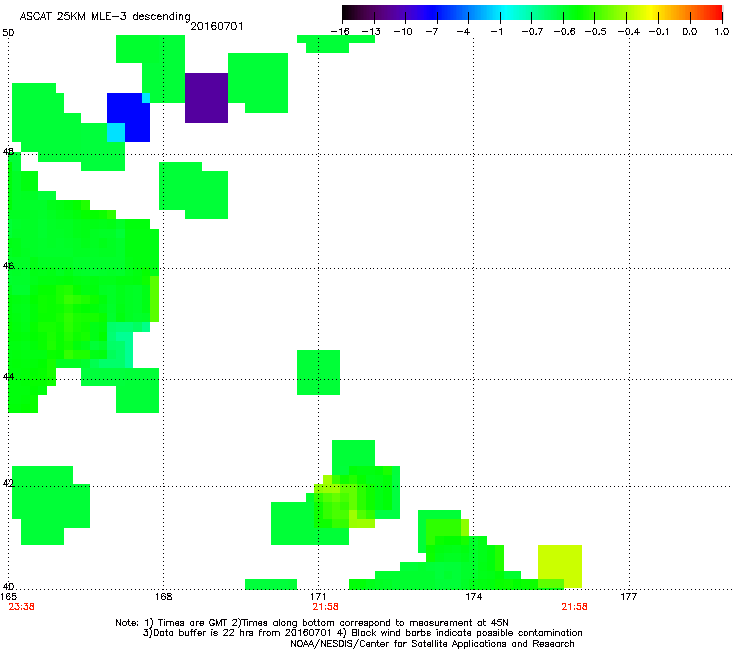Click the NOAA/NESDIS credit line
Image resolution: width=740 pixels, height=650 pixels.
(x=432, y=644)
